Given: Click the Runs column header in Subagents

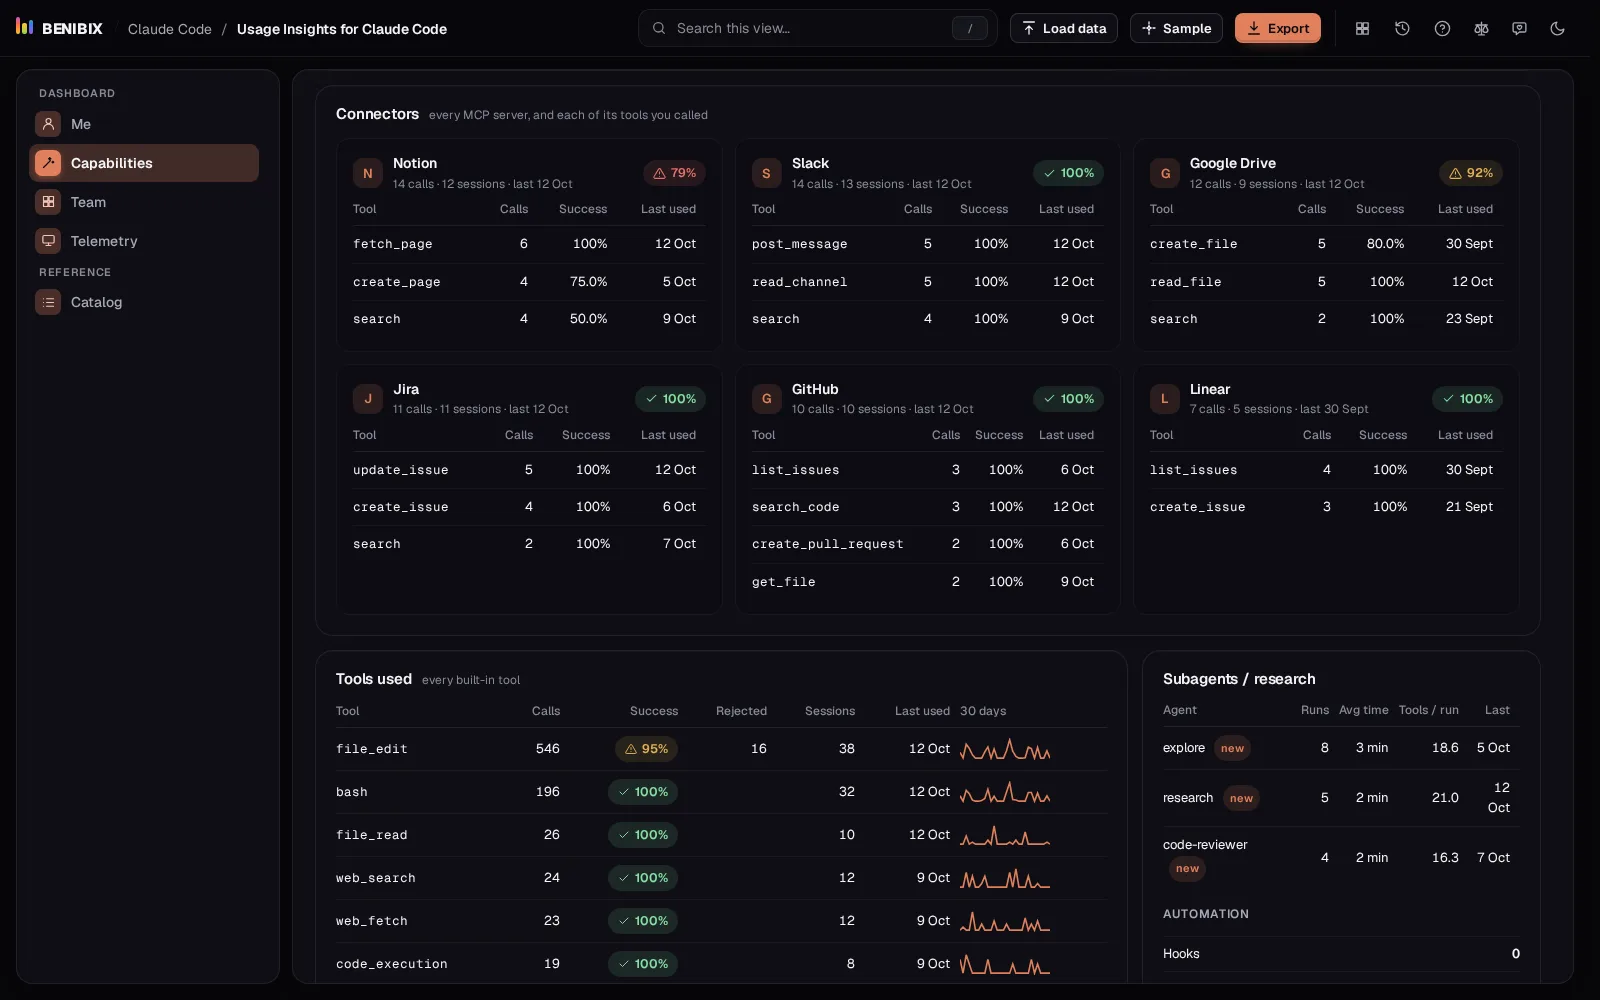Looking at the screenshot, I should click(x=1315, y=710).
